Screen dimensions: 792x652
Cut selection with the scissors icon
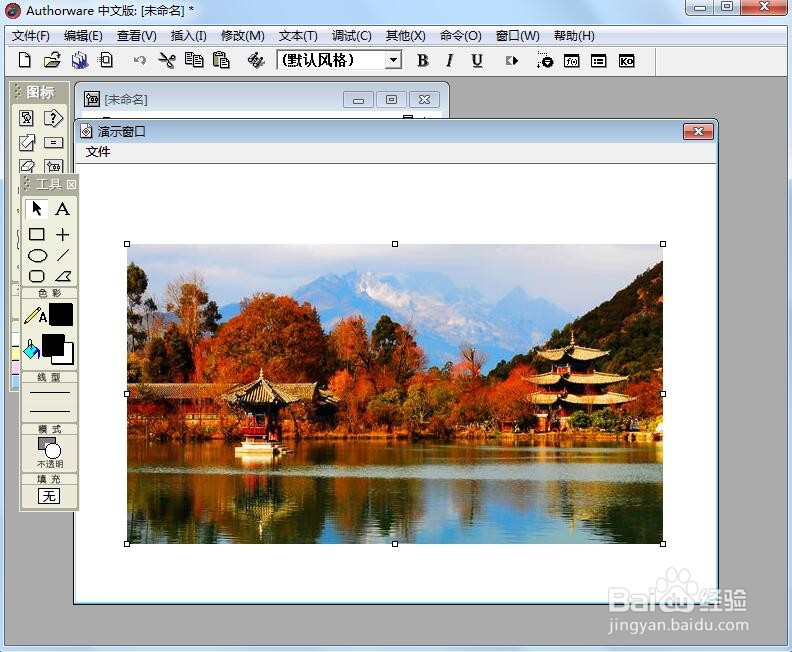[167, 60]
